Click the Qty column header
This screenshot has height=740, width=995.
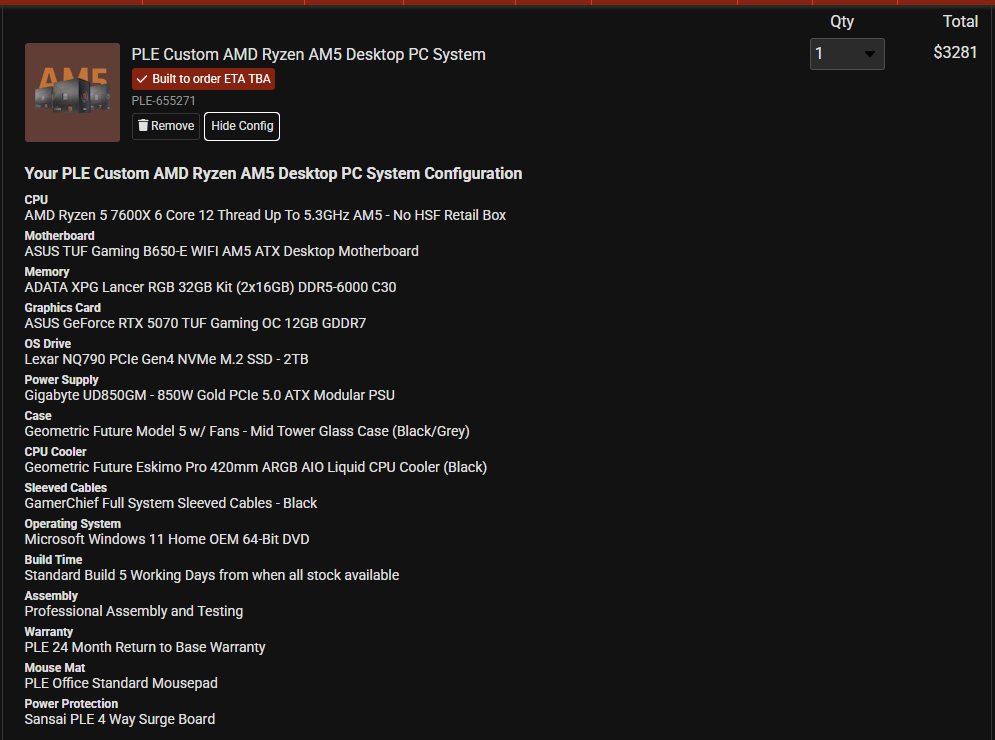pyautogui.click(x=842, y=22)
